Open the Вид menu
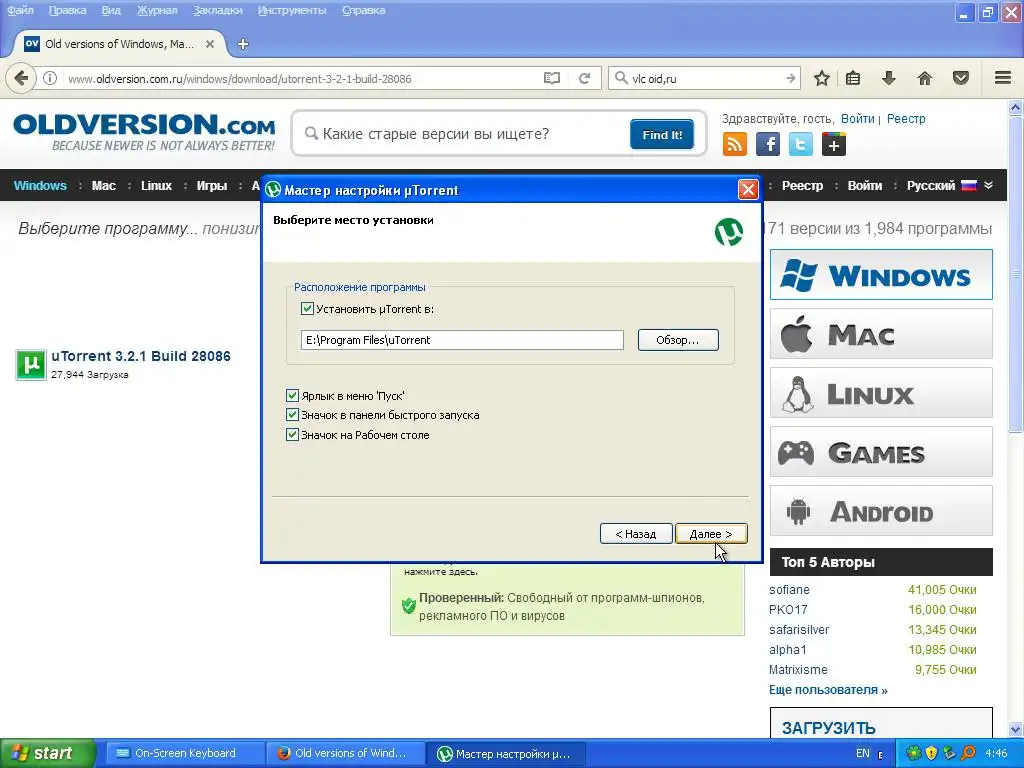The width and height of the screenshot is (1024, 768). click(x=111, y=10)
